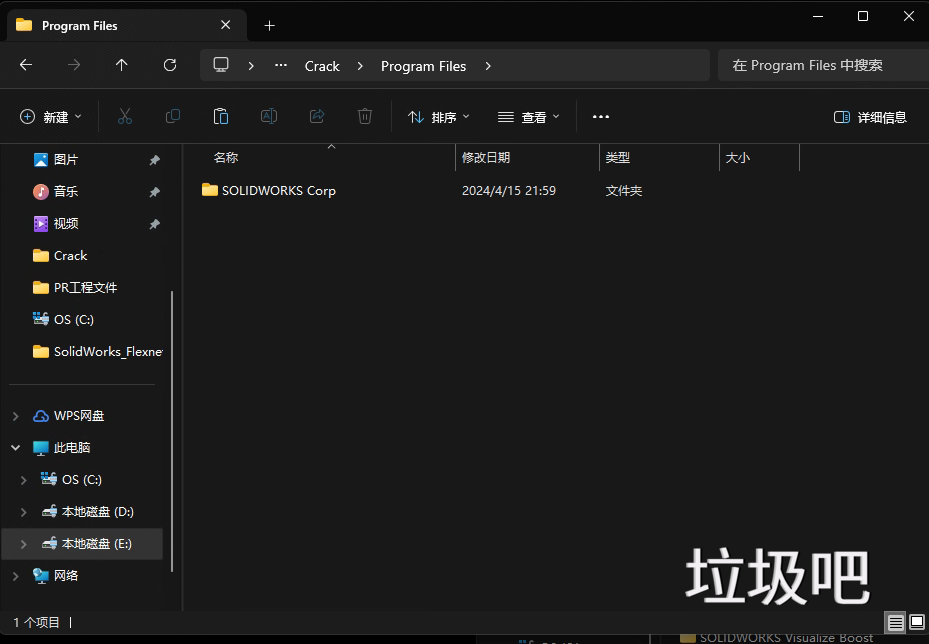Select the Cut icon on the toolbar
Image resolution: width=929 pixels, height=644 pixels.
point(124,116)
